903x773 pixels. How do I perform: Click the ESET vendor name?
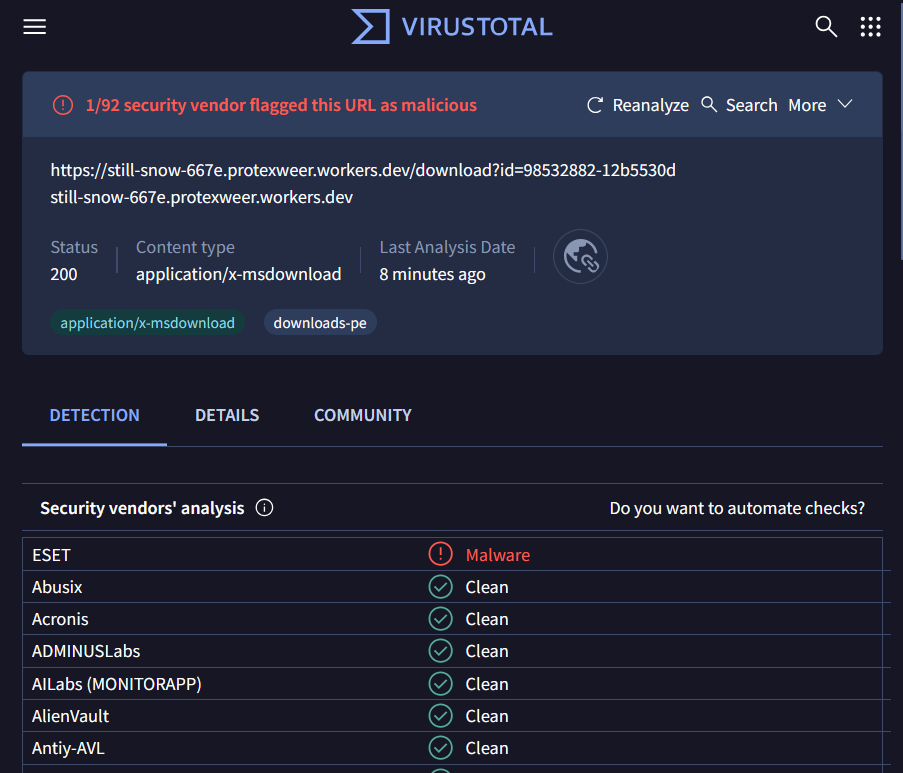pos(51,555)
